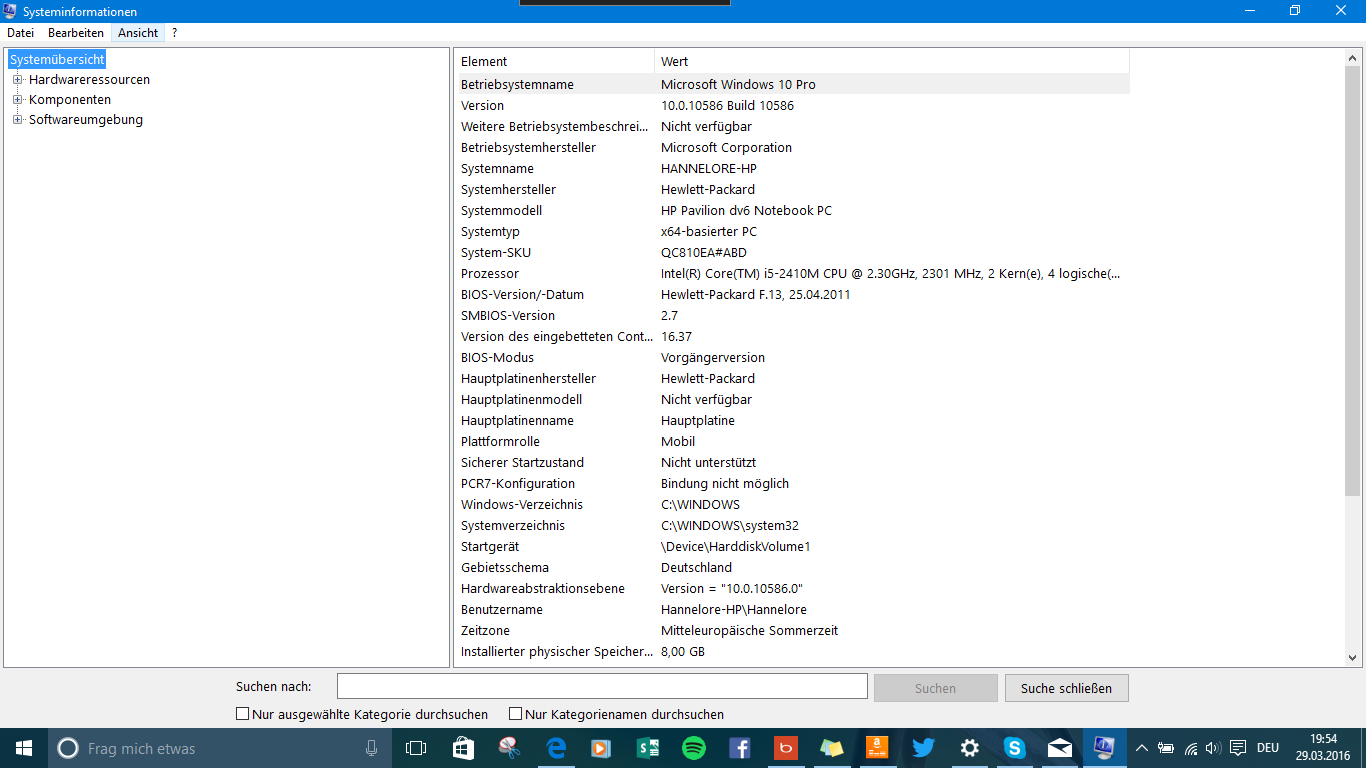The image size is (1366, 768).
Task: Select the Betriebssystemname row
Action: pos(793,85)
